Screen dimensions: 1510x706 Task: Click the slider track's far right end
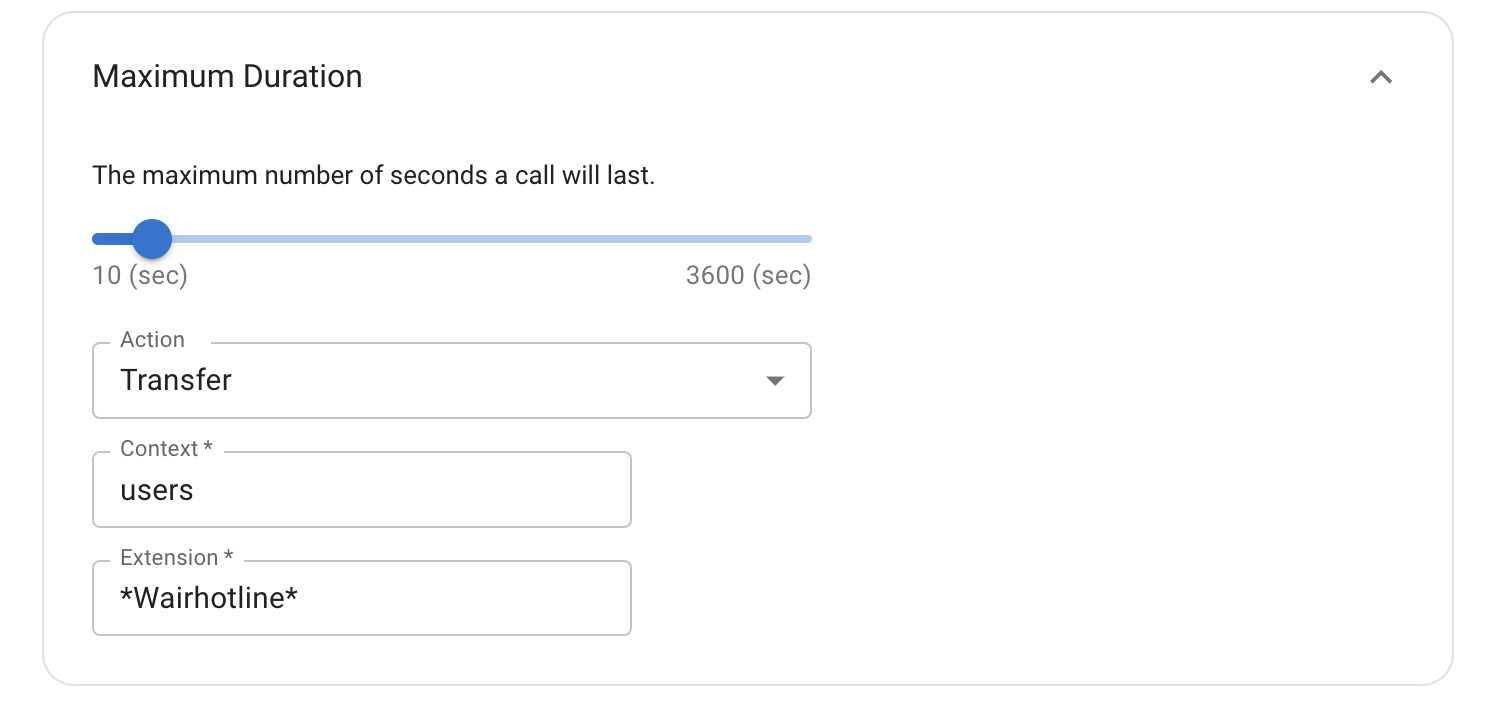[x=806, y=239]
